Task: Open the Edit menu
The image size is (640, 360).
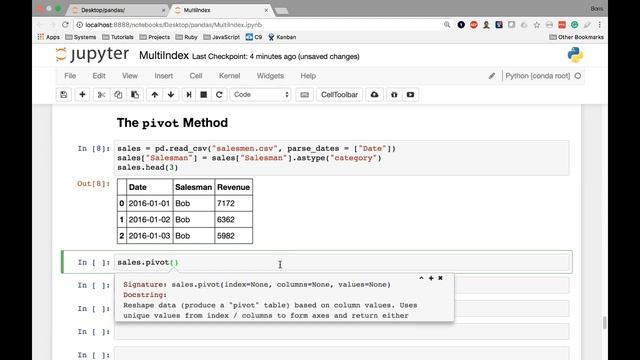Action: [x=99, y=76]
